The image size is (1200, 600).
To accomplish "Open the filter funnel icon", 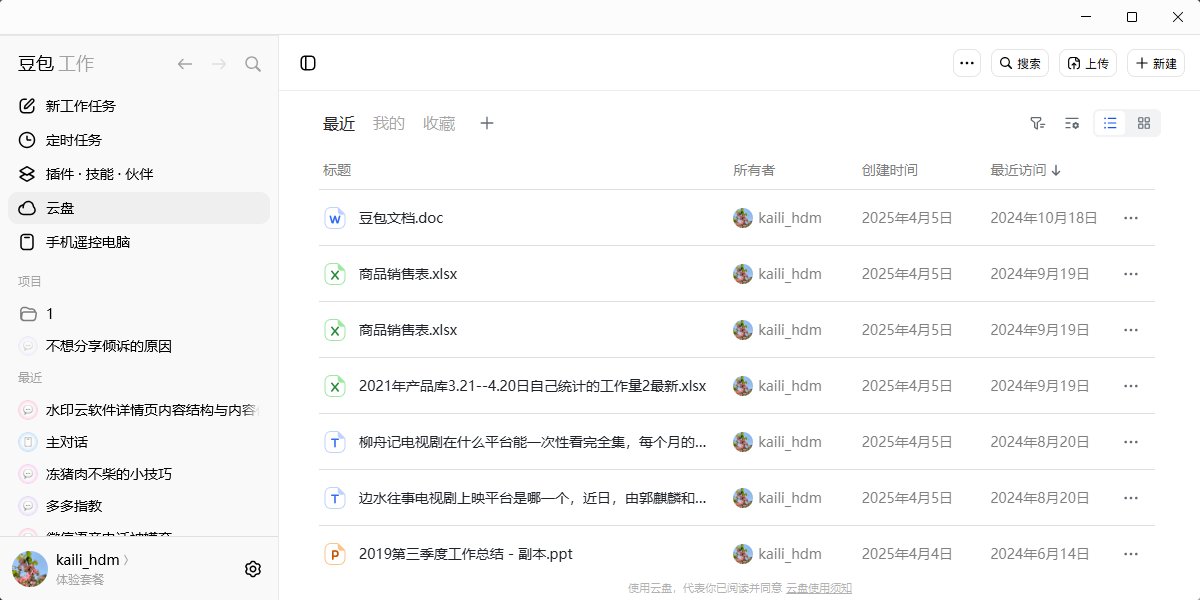I will (x=1038, y=123).
